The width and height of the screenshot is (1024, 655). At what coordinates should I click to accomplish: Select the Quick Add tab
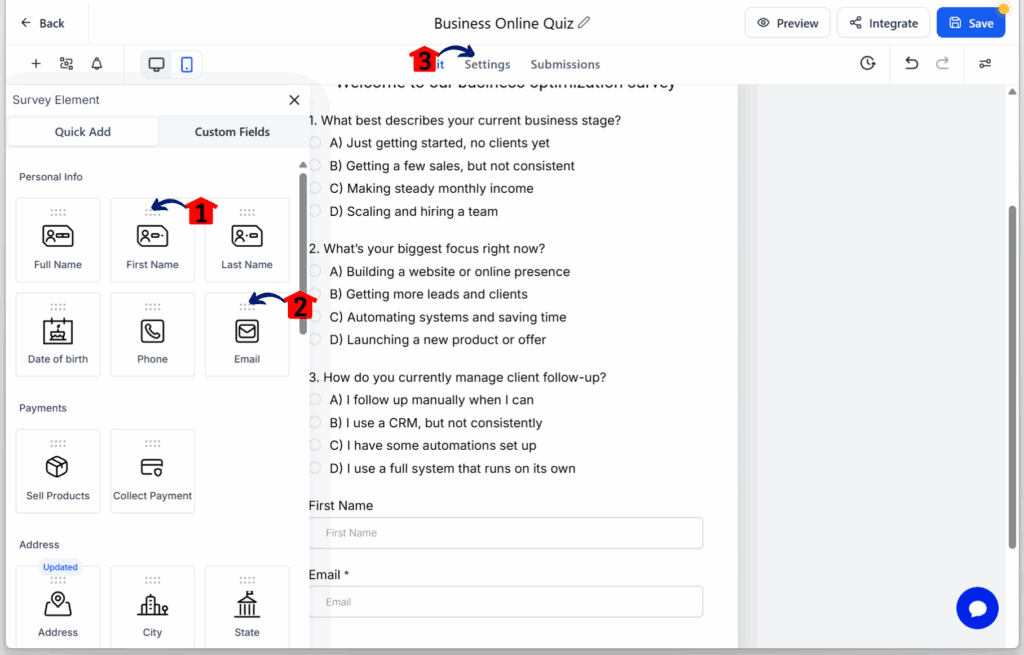pyautogui.click(x=82, y=131)
